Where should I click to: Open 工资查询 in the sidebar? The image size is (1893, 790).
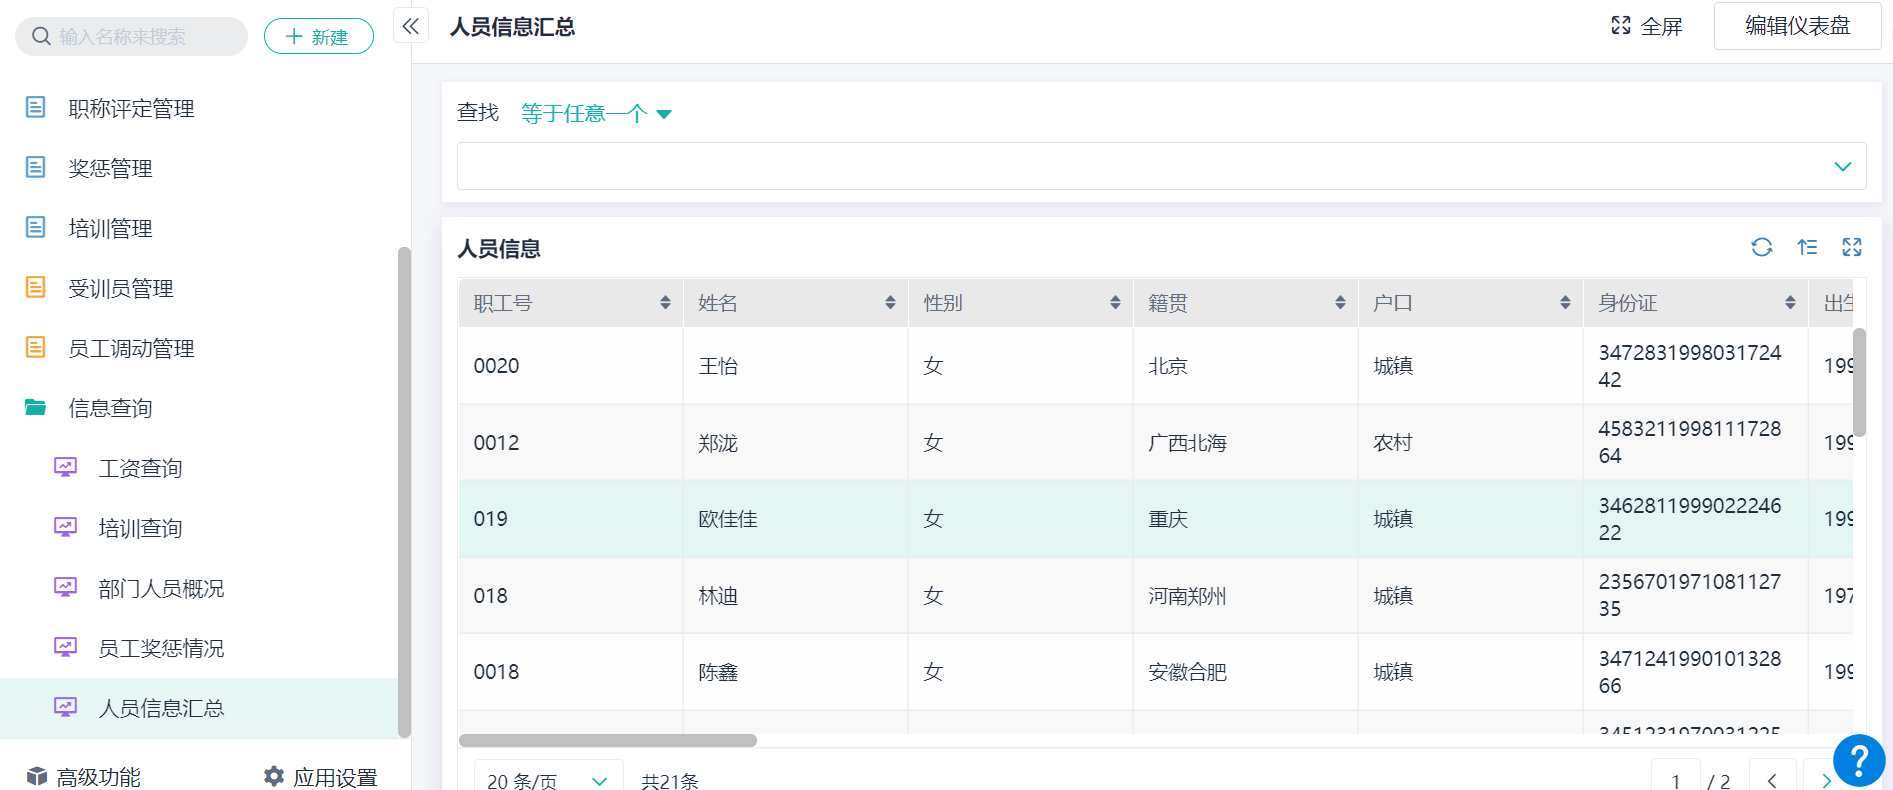click(140, 468)
